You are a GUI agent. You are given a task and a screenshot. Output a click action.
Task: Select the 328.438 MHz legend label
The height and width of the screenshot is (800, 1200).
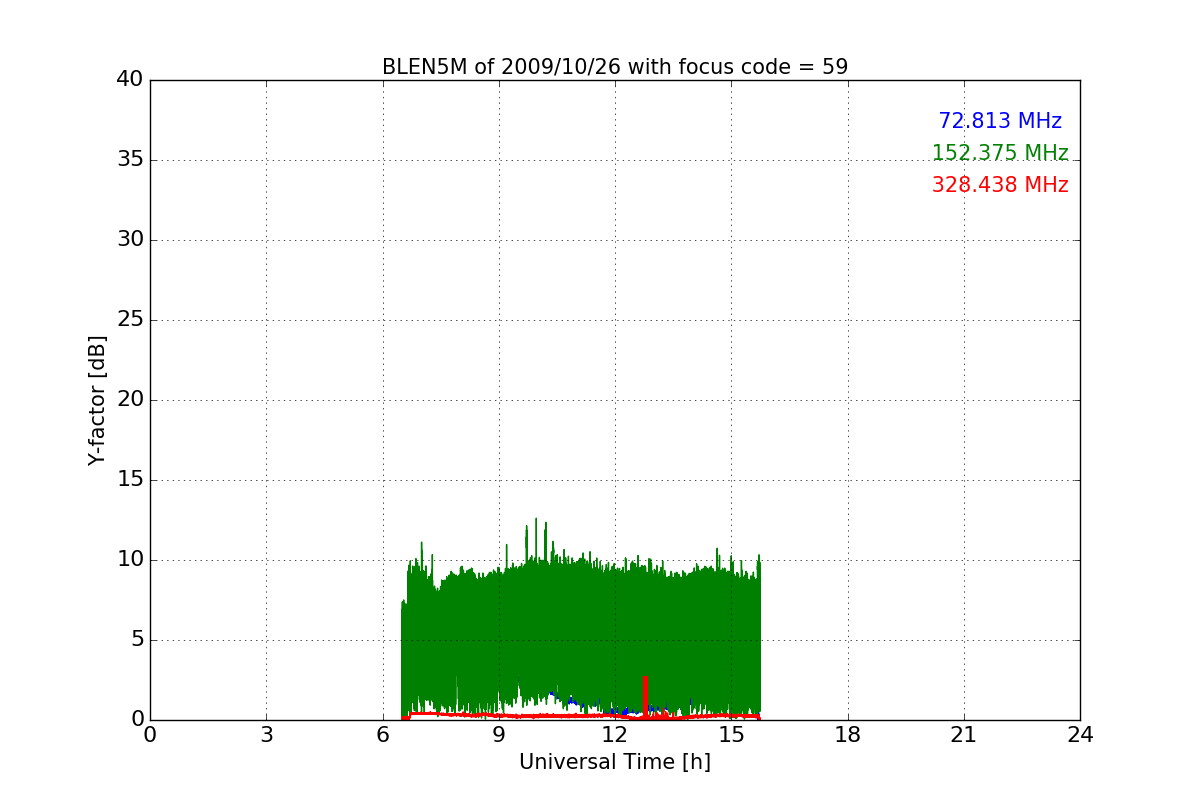(1000, 185)
